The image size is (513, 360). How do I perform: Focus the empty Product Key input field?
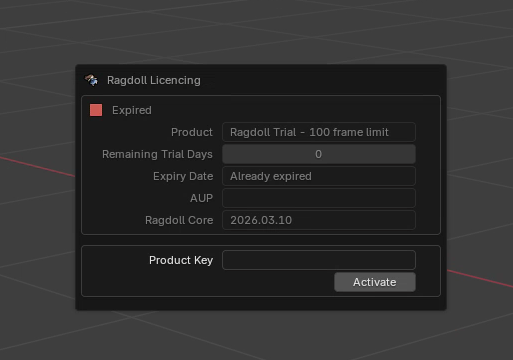(319, 260)
